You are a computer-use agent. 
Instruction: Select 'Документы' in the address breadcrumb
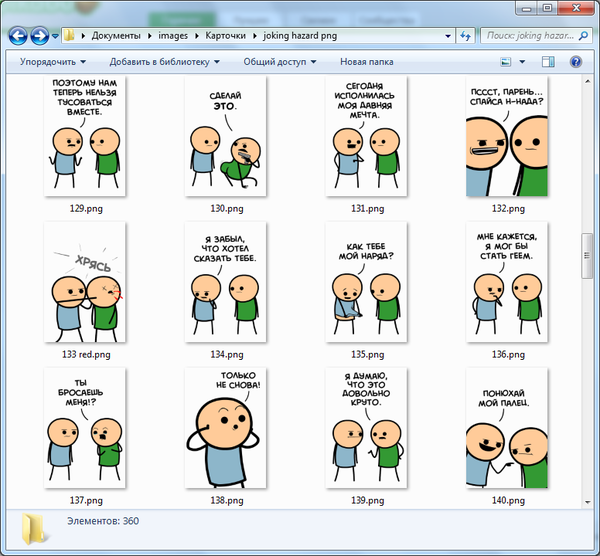tap(116, 36)
